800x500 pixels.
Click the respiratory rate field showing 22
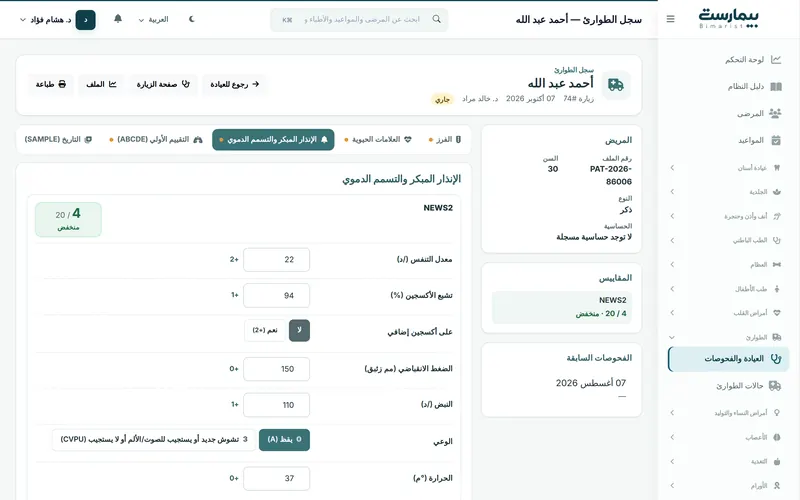click(x=277, y=259)
